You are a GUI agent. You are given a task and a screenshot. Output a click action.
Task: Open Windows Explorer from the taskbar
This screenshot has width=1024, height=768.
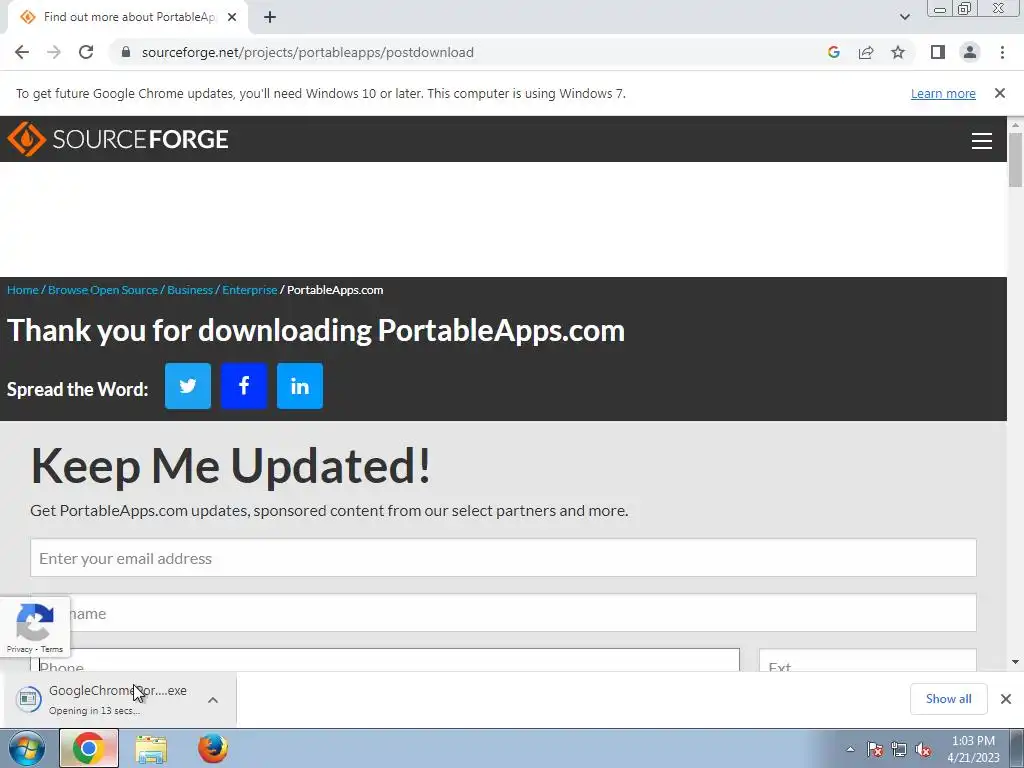[151, 748]
